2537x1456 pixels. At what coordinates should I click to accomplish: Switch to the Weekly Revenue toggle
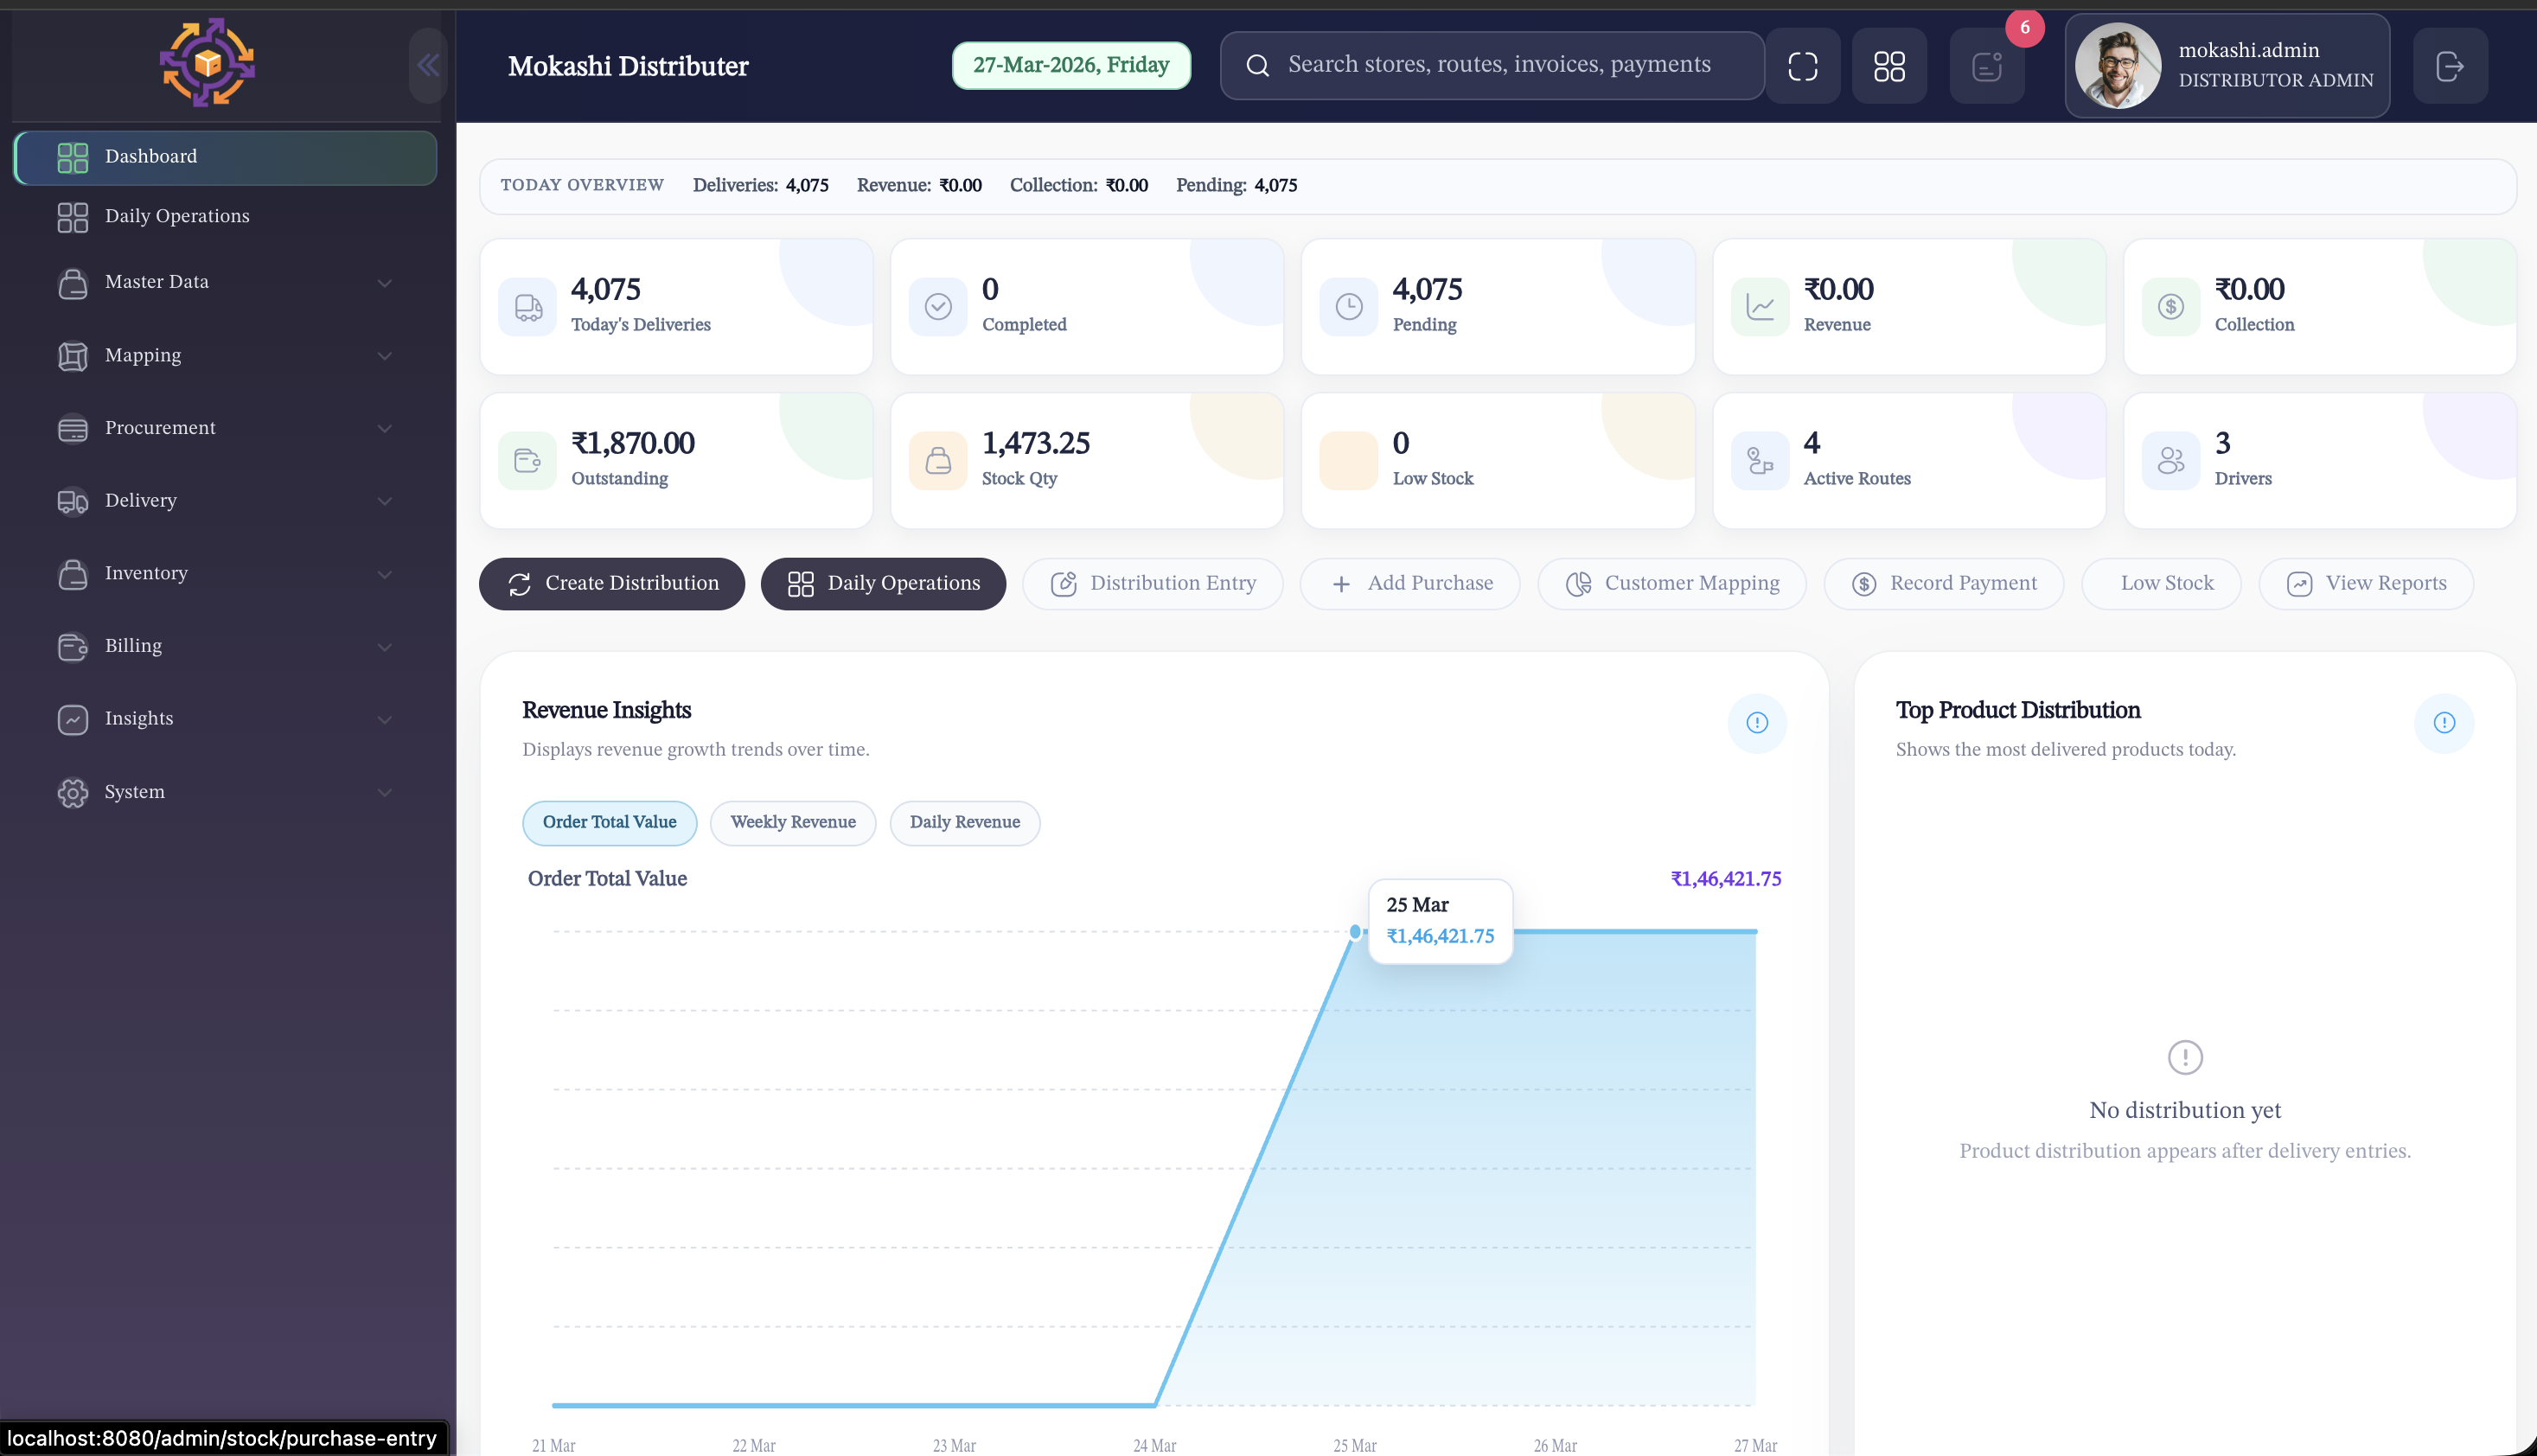[x=793, y=822]
